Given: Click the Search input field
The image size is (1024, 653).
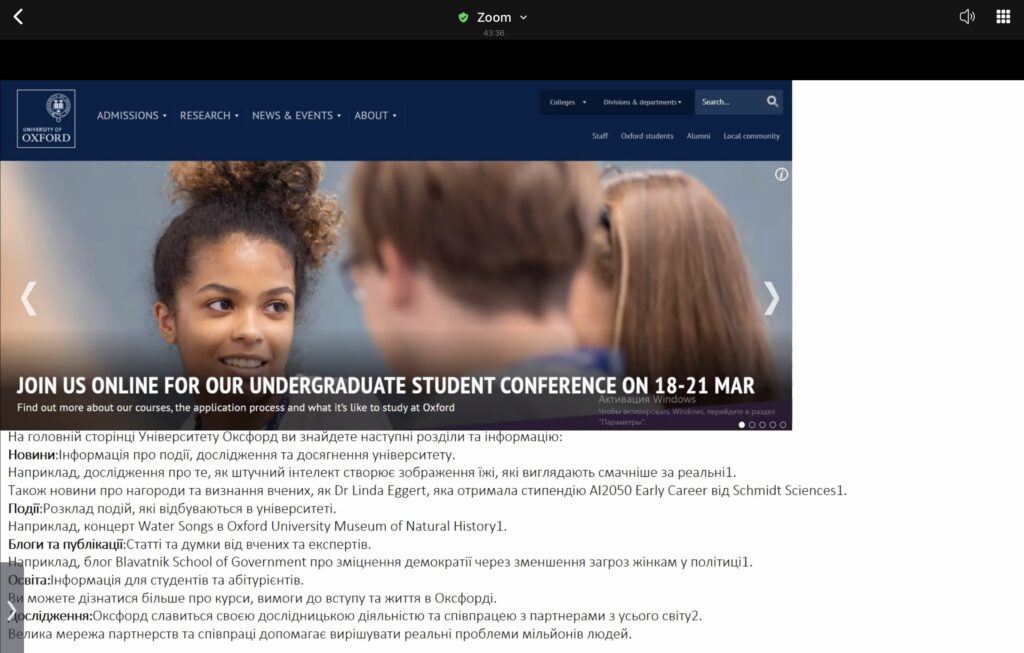Looking at the screenshot, I should tap(728, 102).
